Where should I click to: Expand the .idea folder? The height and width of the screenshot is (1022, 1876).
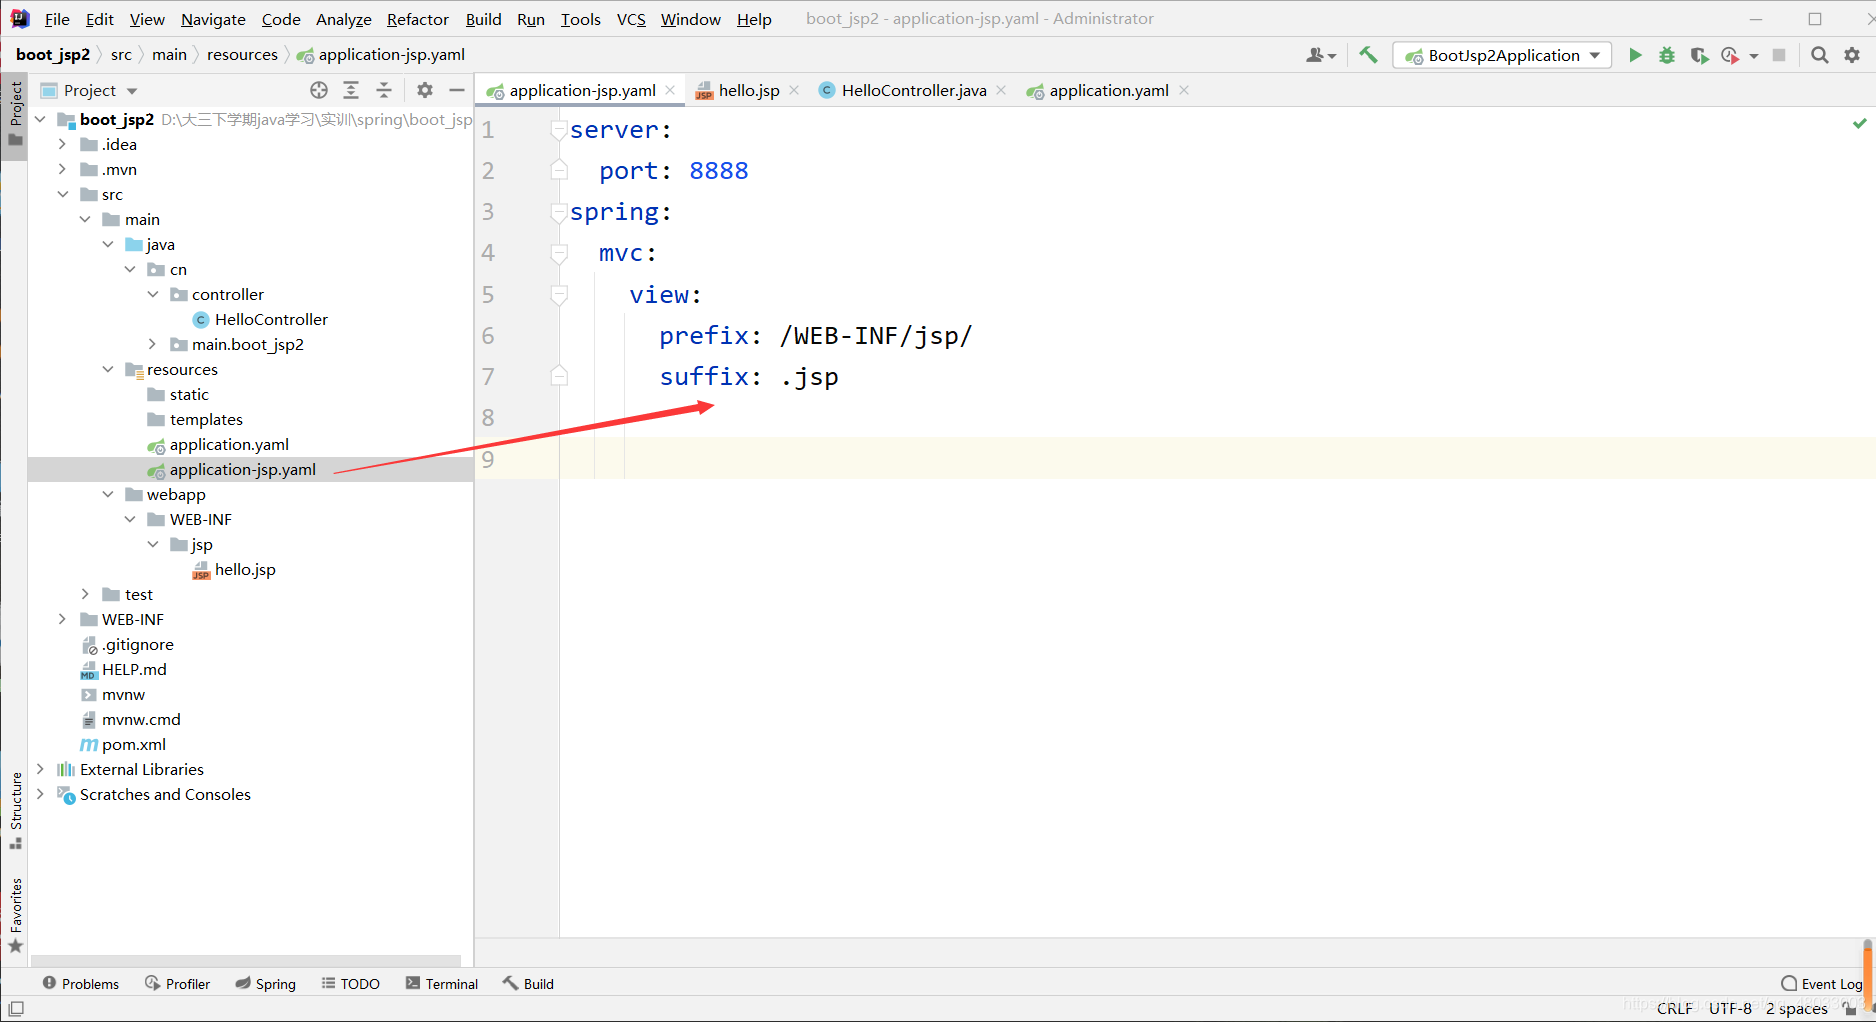(x=62, y=144)
